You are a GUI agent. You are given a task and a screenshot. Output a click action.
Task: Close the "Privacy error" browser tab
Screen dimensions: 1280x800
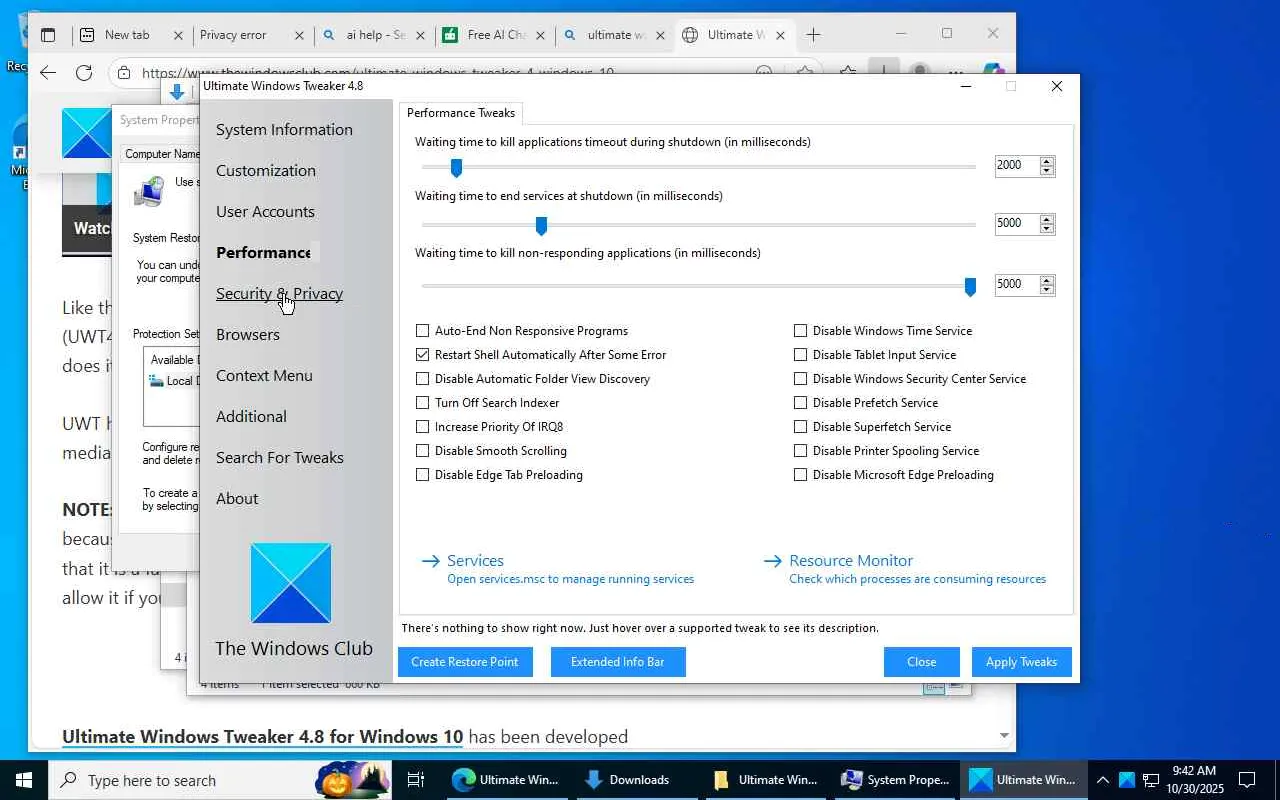[x=299, y=35]
